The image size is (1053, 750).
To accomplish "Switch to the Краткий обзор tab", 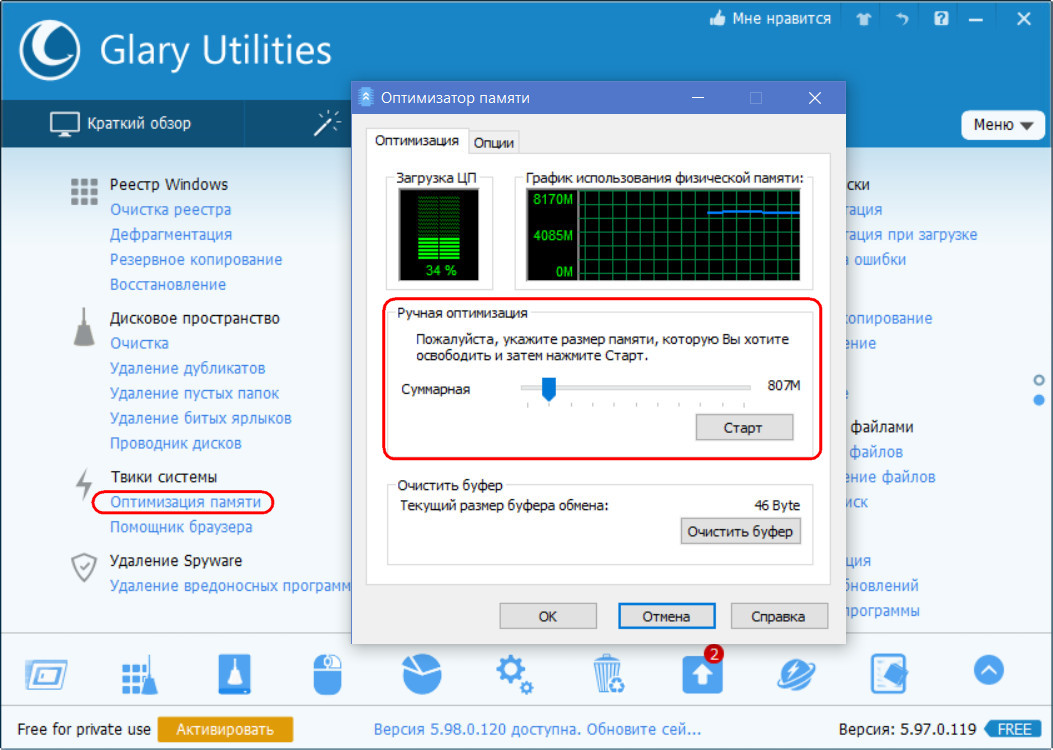I will (x=121, y=124).
